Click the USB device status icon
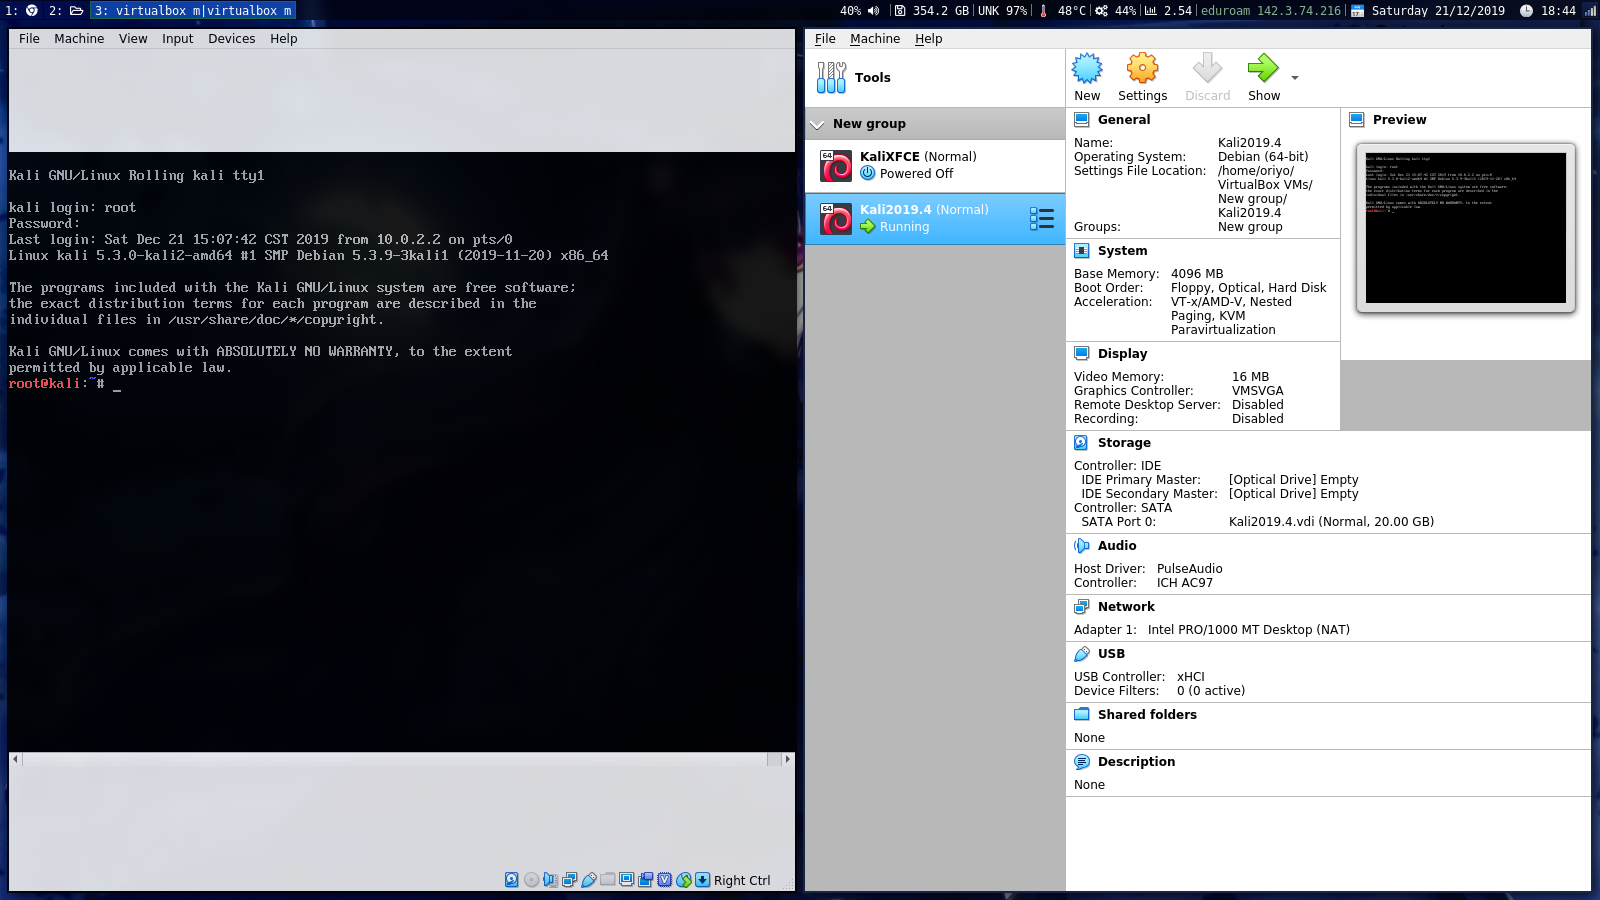The width and height of the screenshot is (1600, 900). tap(589, 880)
